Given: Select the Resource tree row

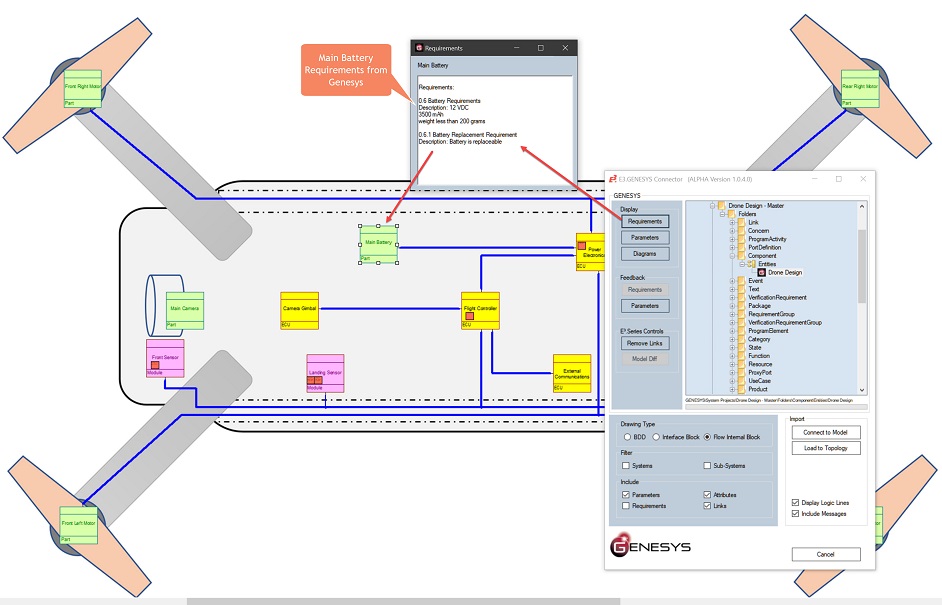Looking at the screenshot, I should pos(760,364).
